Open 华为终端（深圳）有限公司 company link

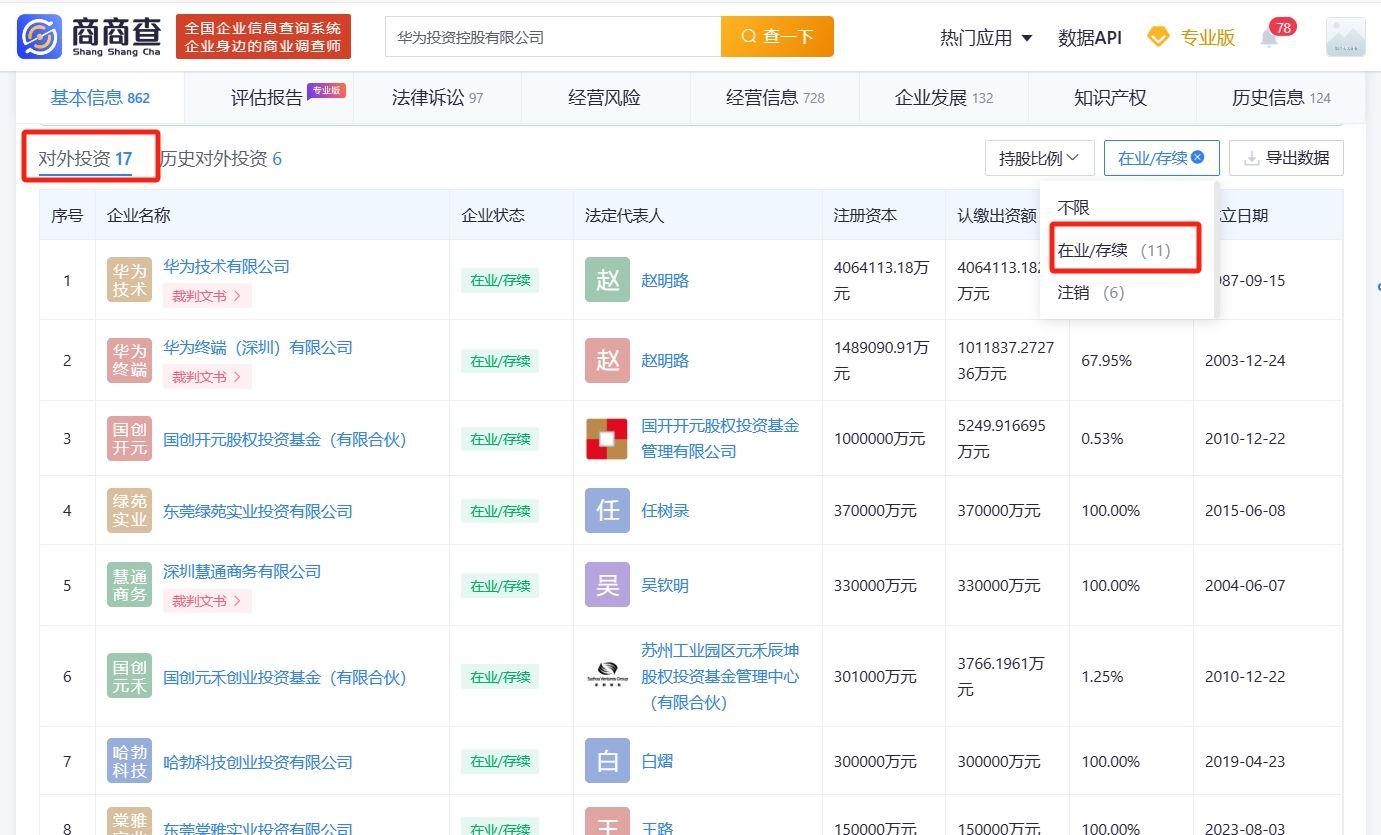pyautogui.click(x=258, y=347)
